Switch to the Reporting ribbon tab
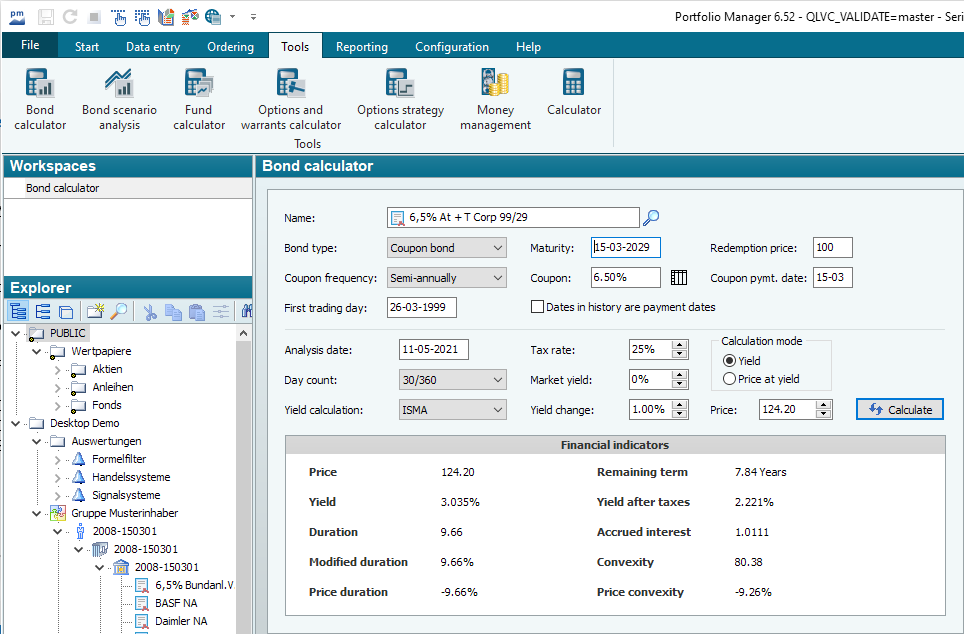The height and width of the screenshot is (634, 964). point(362,47)
